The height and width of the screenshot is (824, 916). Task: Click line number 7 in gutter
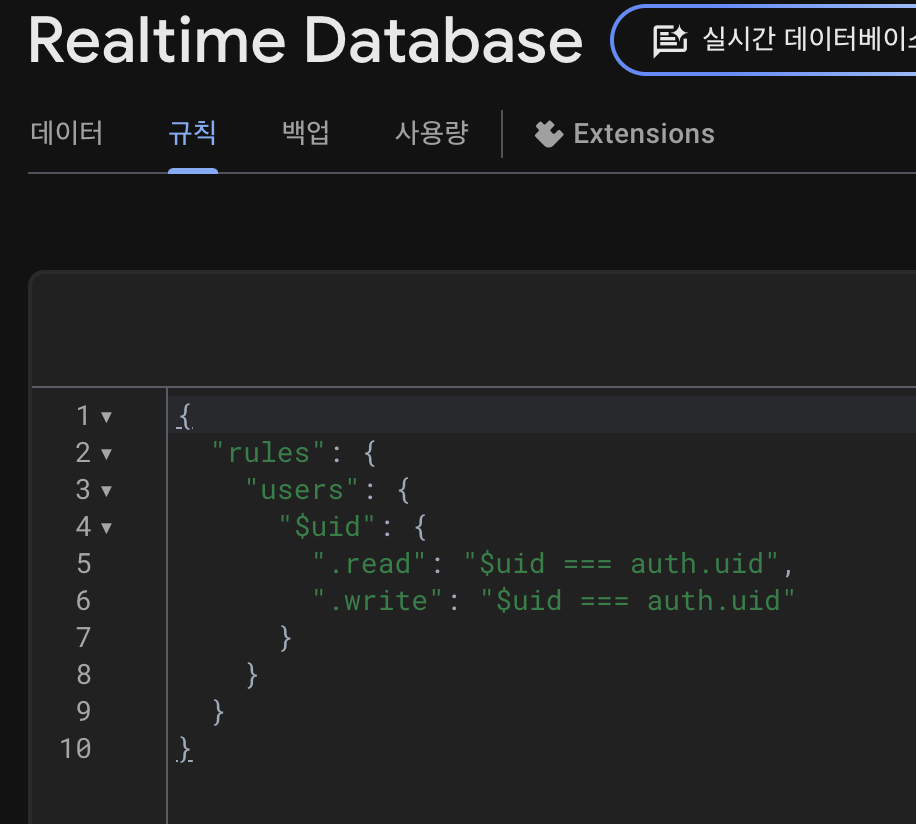[84, 638]
